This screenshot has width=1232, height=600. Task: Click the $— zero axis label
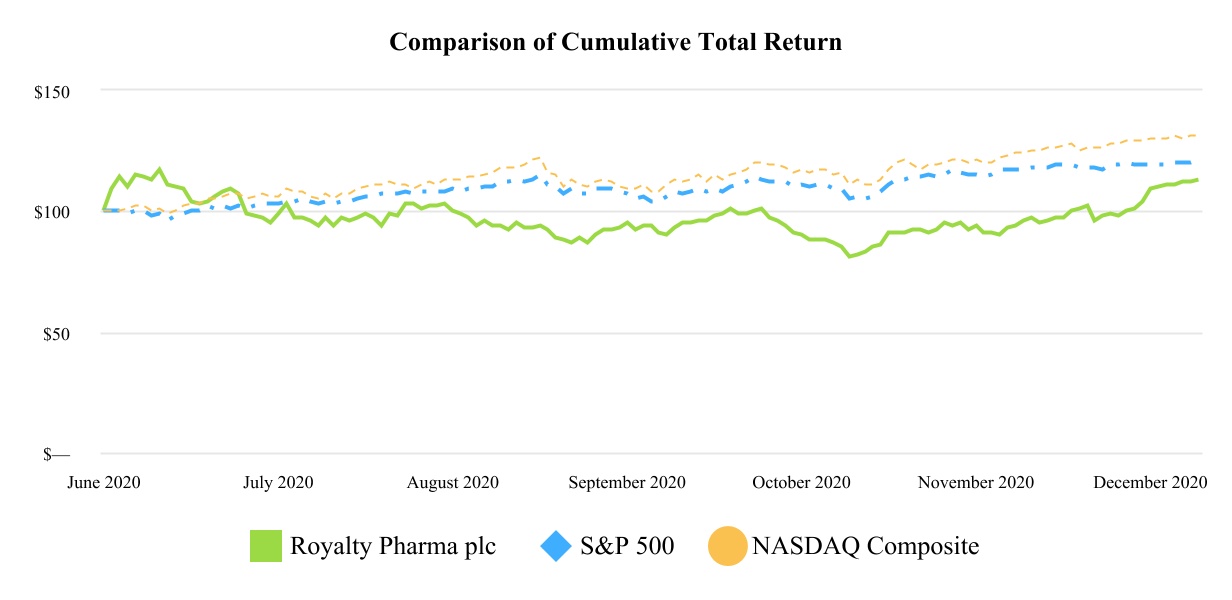click(x=56, y=455)
